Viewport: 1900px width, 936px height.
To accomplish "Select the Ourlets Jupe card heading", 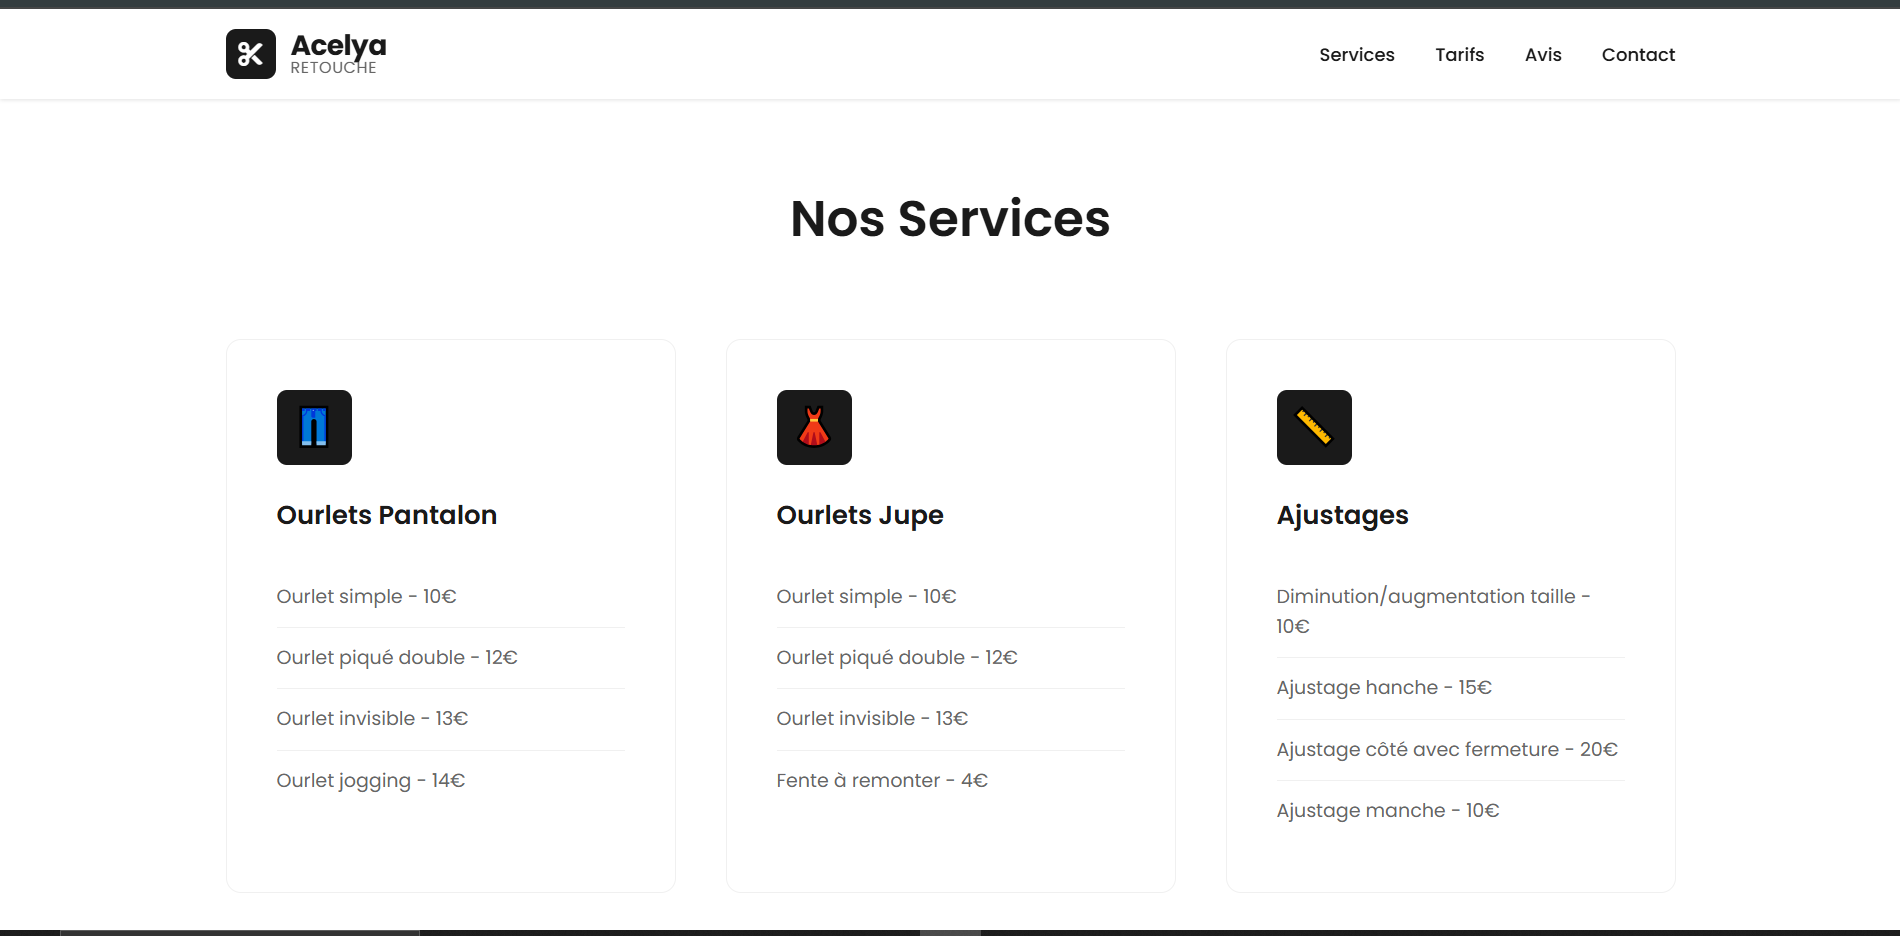I will tap(859, 515).
